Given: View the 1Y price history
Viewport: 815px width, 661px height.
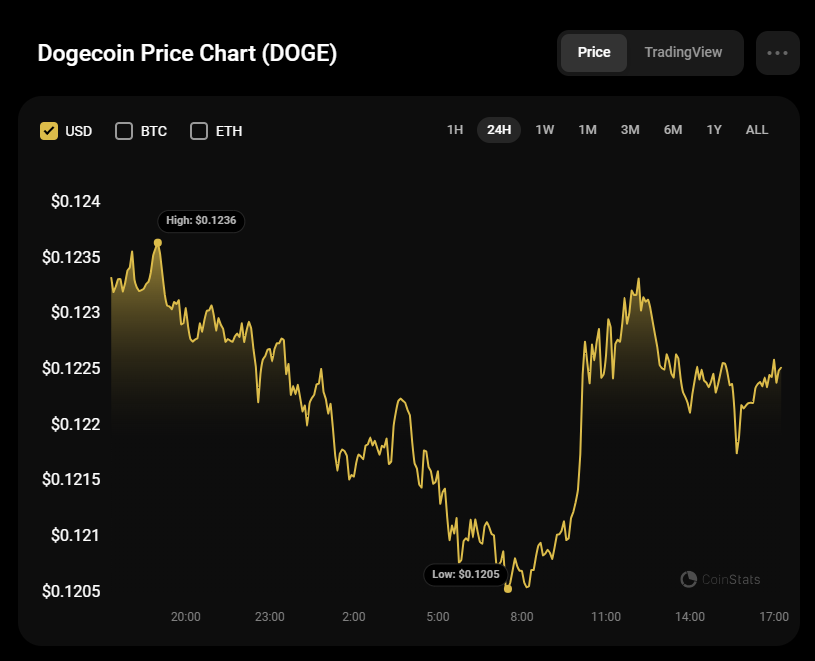Looking at the screenshot, I should (714, 130).
